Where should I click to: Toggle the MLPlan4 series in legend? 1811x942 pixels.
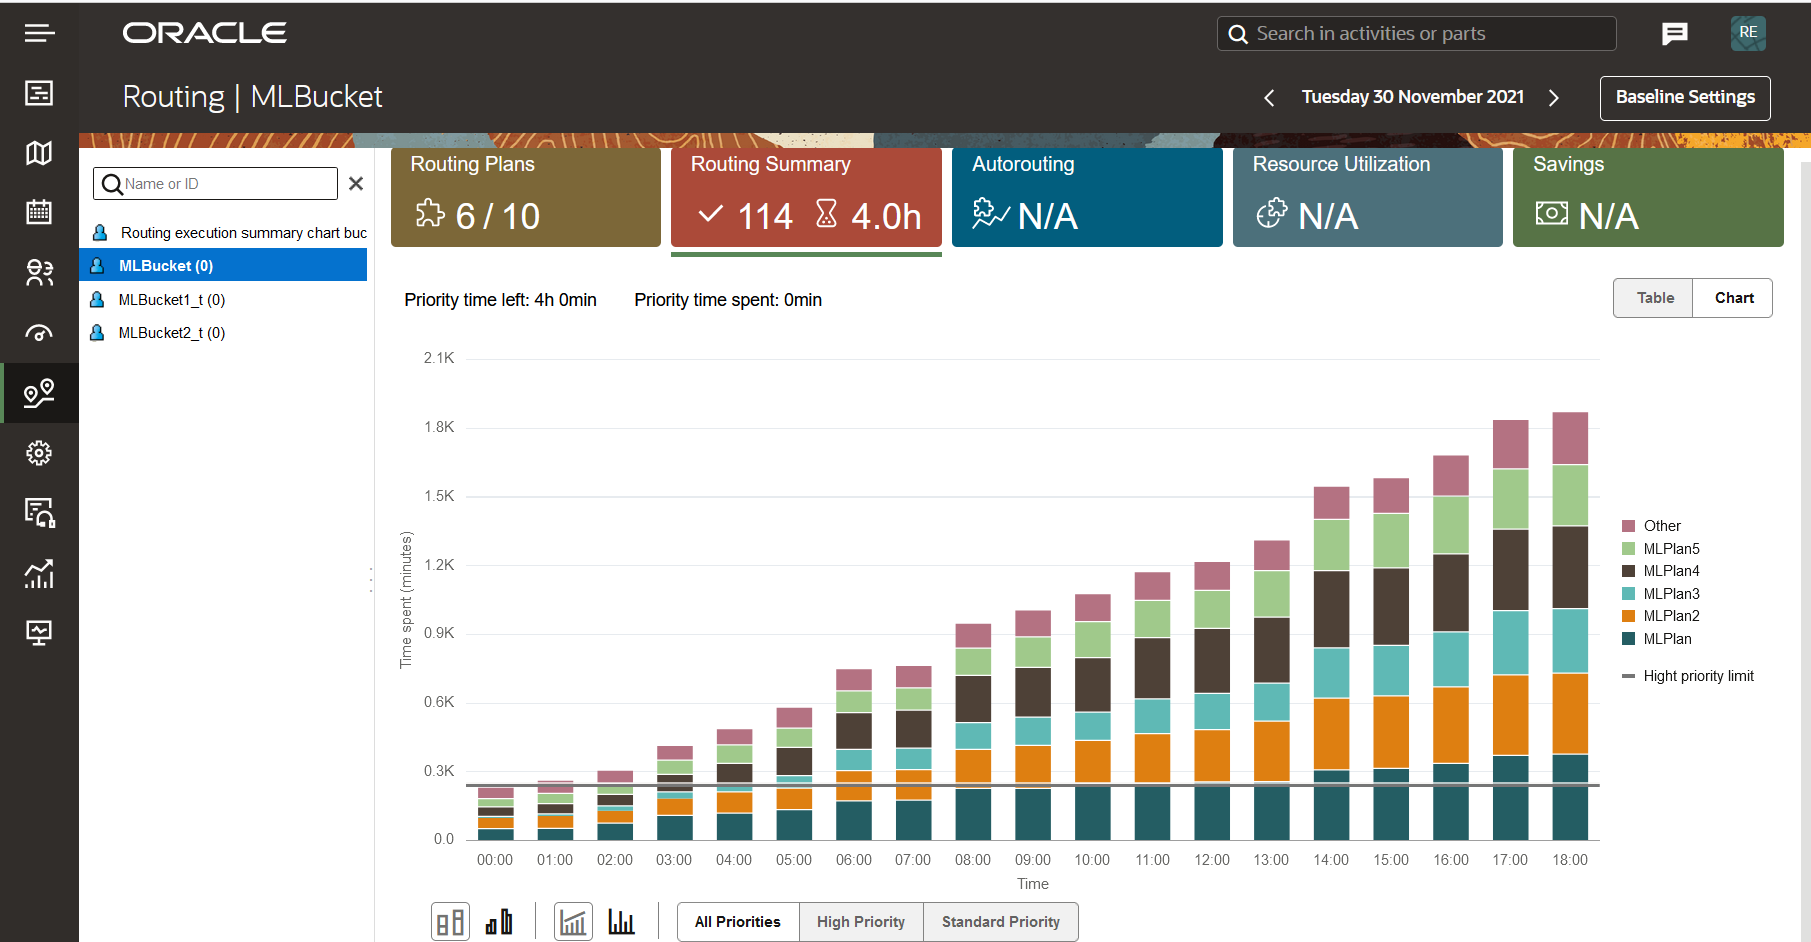[x=1660, y=571]
